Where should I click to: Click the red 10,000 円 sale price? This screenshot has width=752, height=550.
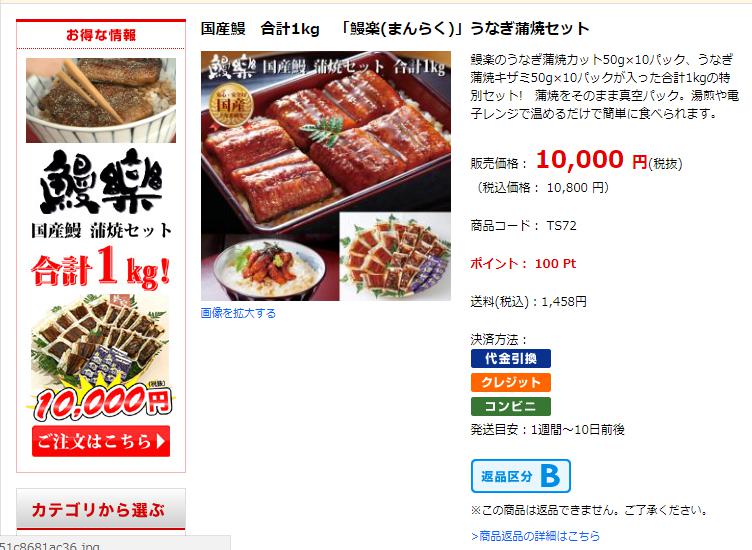592,160
